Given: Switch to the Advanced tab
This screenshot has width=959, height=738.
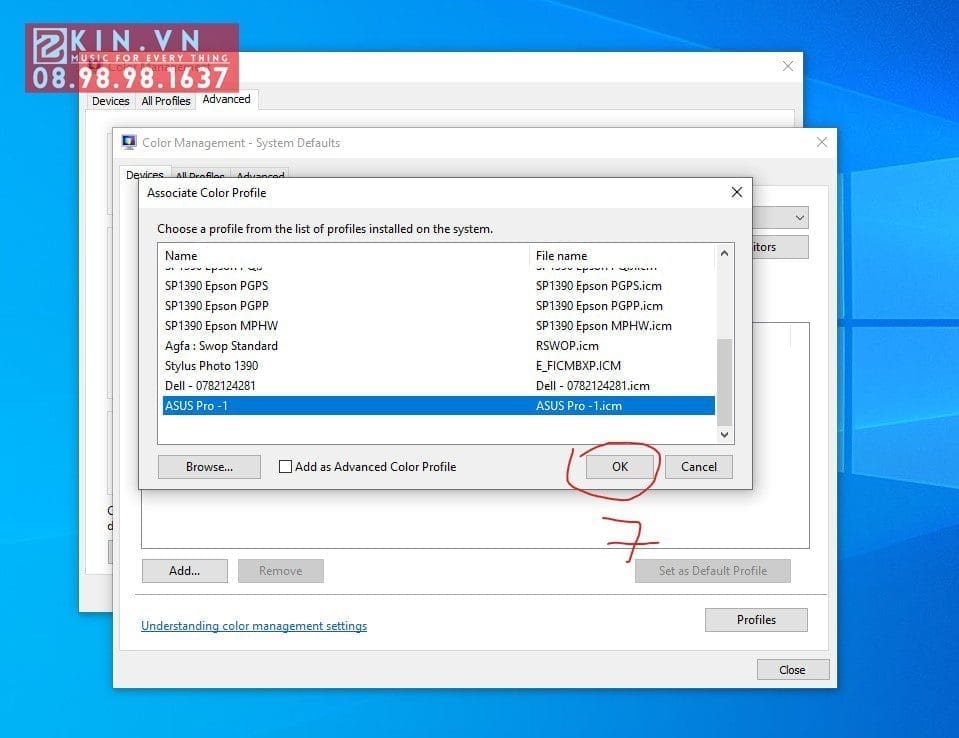Looking at the screenshot, I should coord(260,176).
